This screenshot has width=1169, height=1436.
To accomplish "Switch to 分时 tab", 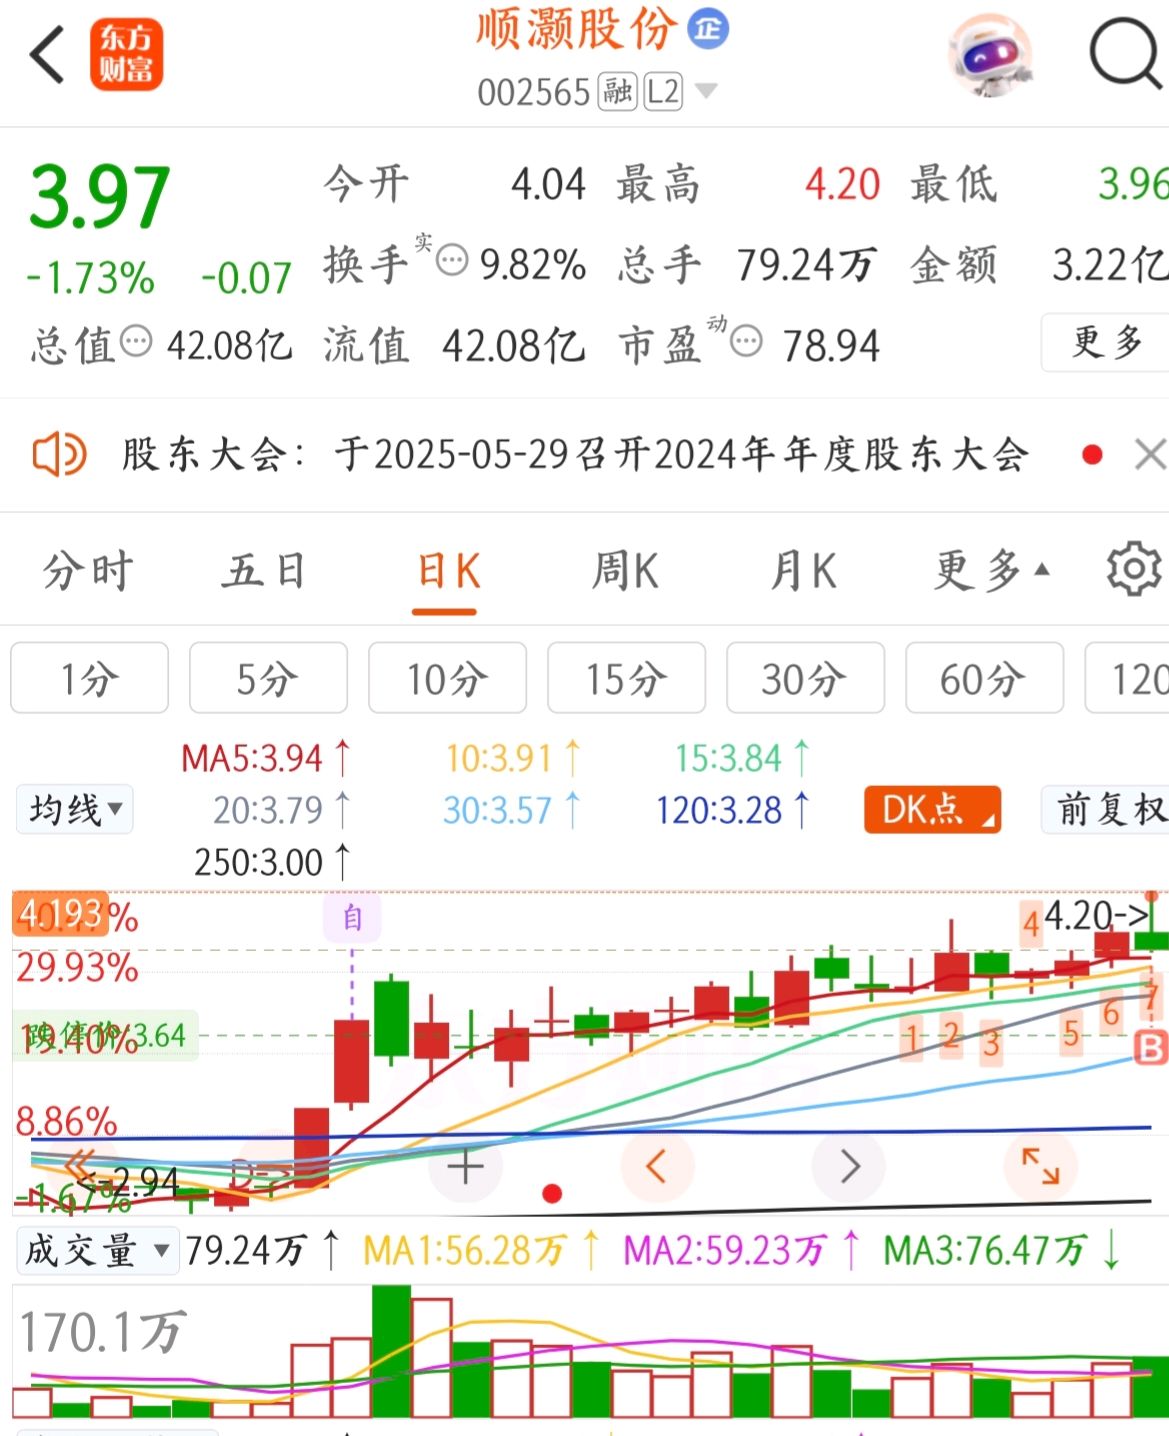I will click(x=88, y=572).
